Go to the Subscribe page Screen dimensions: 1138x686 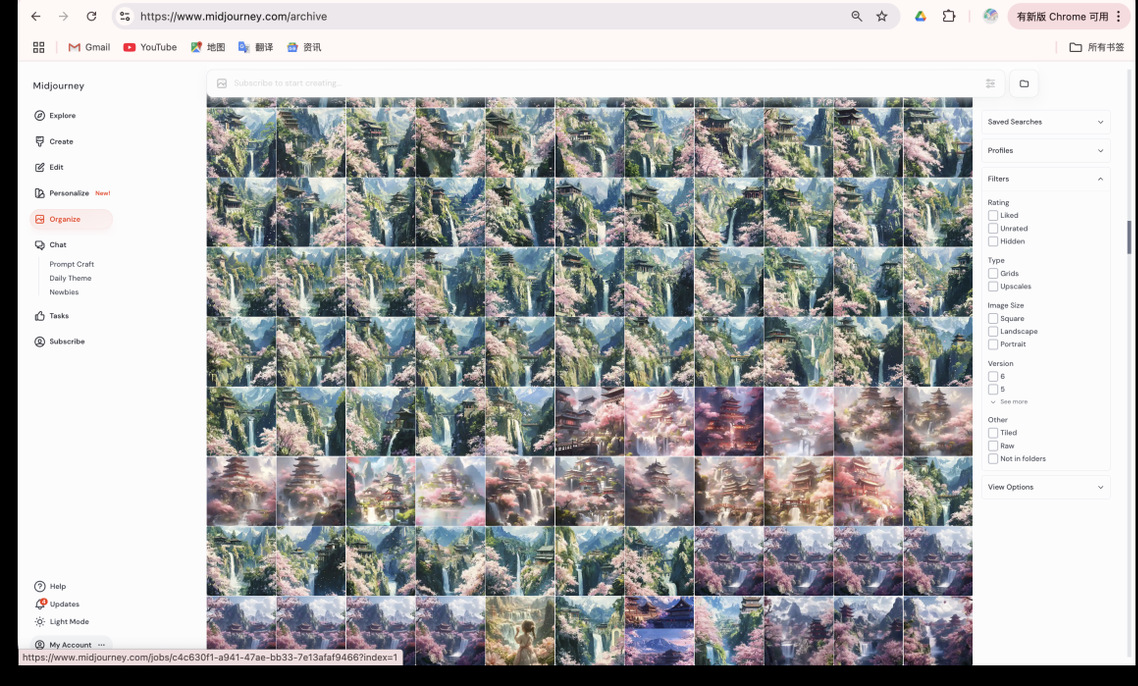(67, 342)
